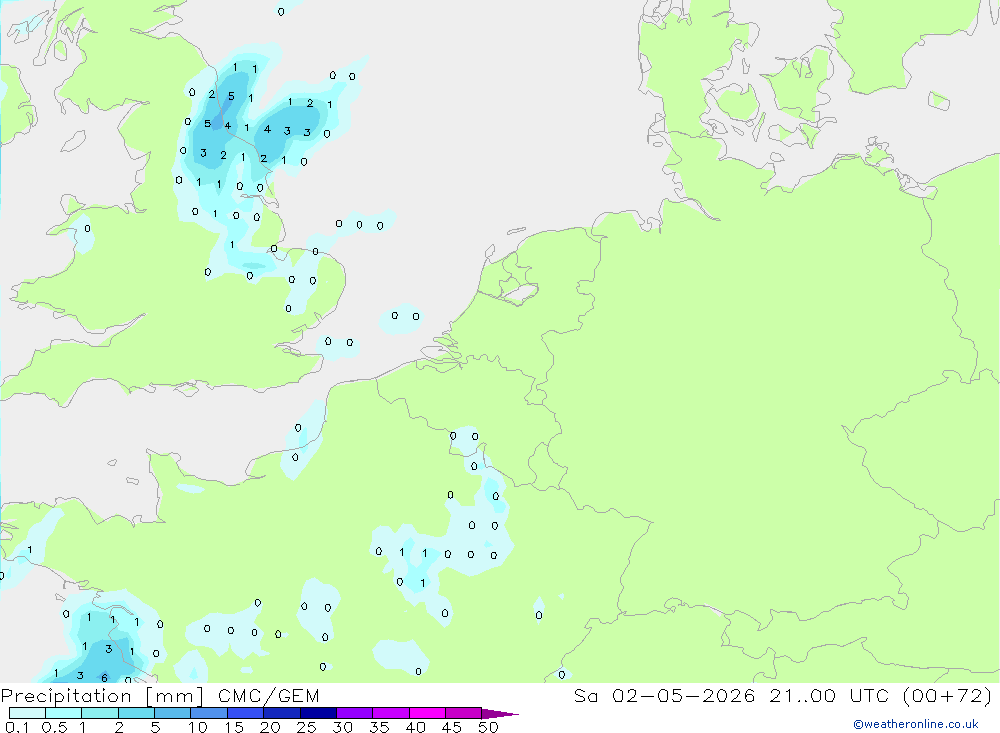Click the forecast date 'Sa 02-05-2026 21.00 UTC (00+72)'
The width and height of the screenshot is (1000, 733).
(783, 695)
